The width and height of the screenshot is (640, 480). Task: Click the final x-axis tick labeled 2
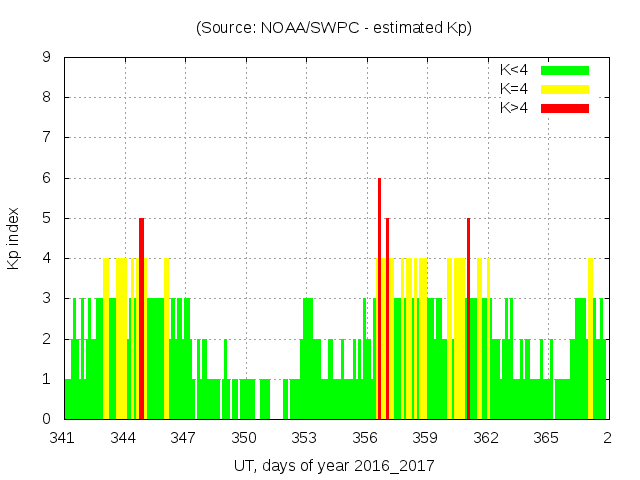pos(607,438)
